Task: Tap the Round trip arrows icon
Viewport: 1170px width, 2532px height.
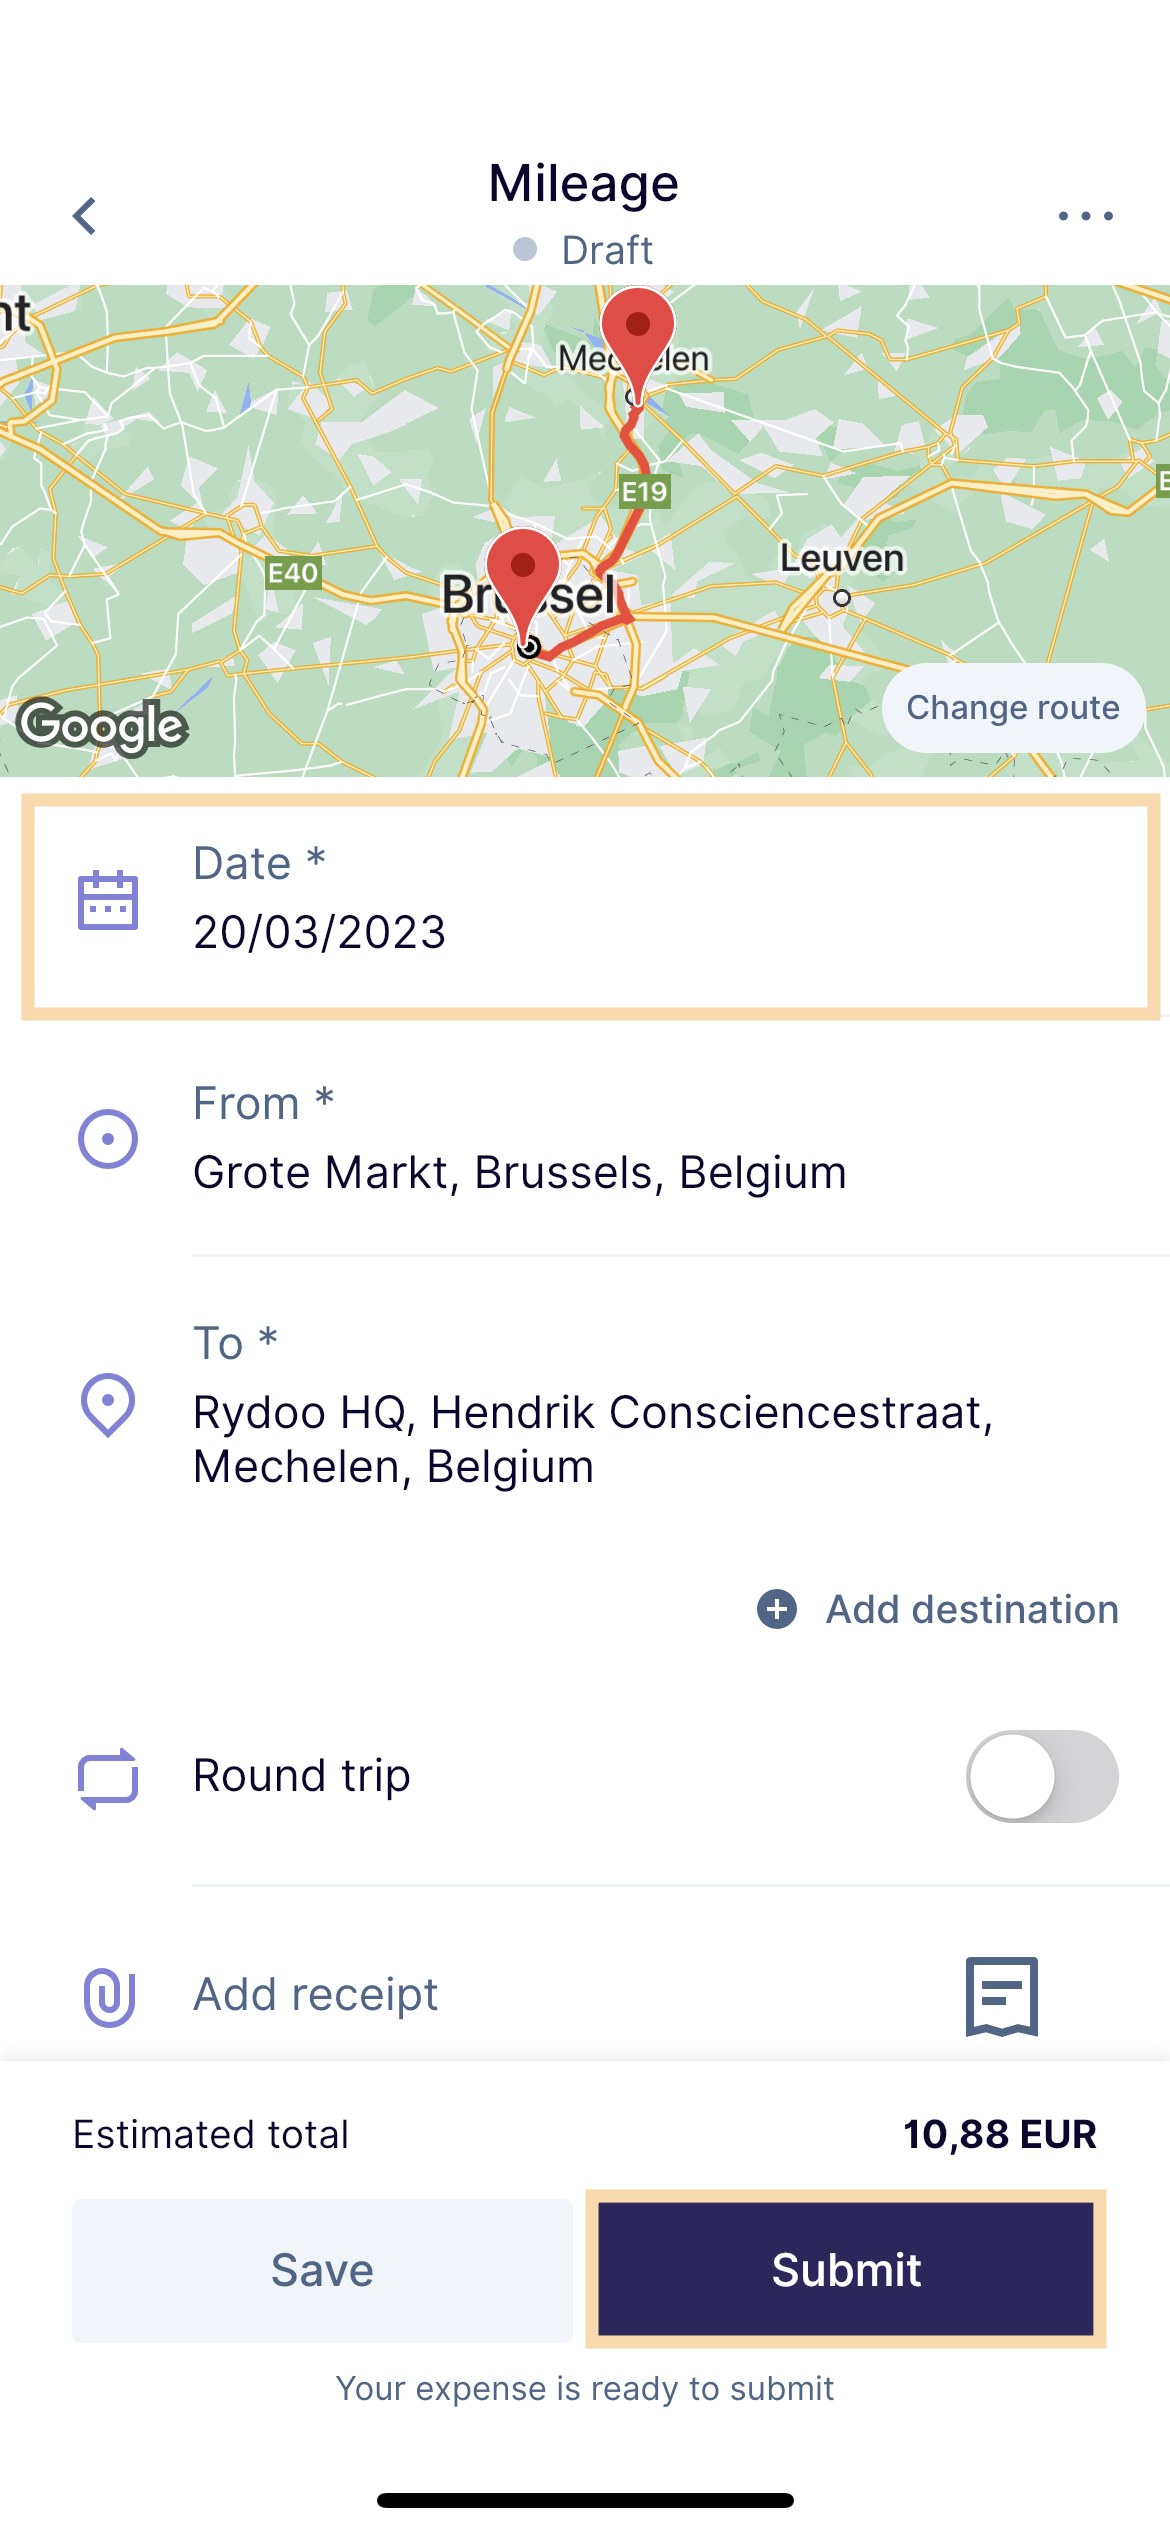Action: tap(108, 1777)
